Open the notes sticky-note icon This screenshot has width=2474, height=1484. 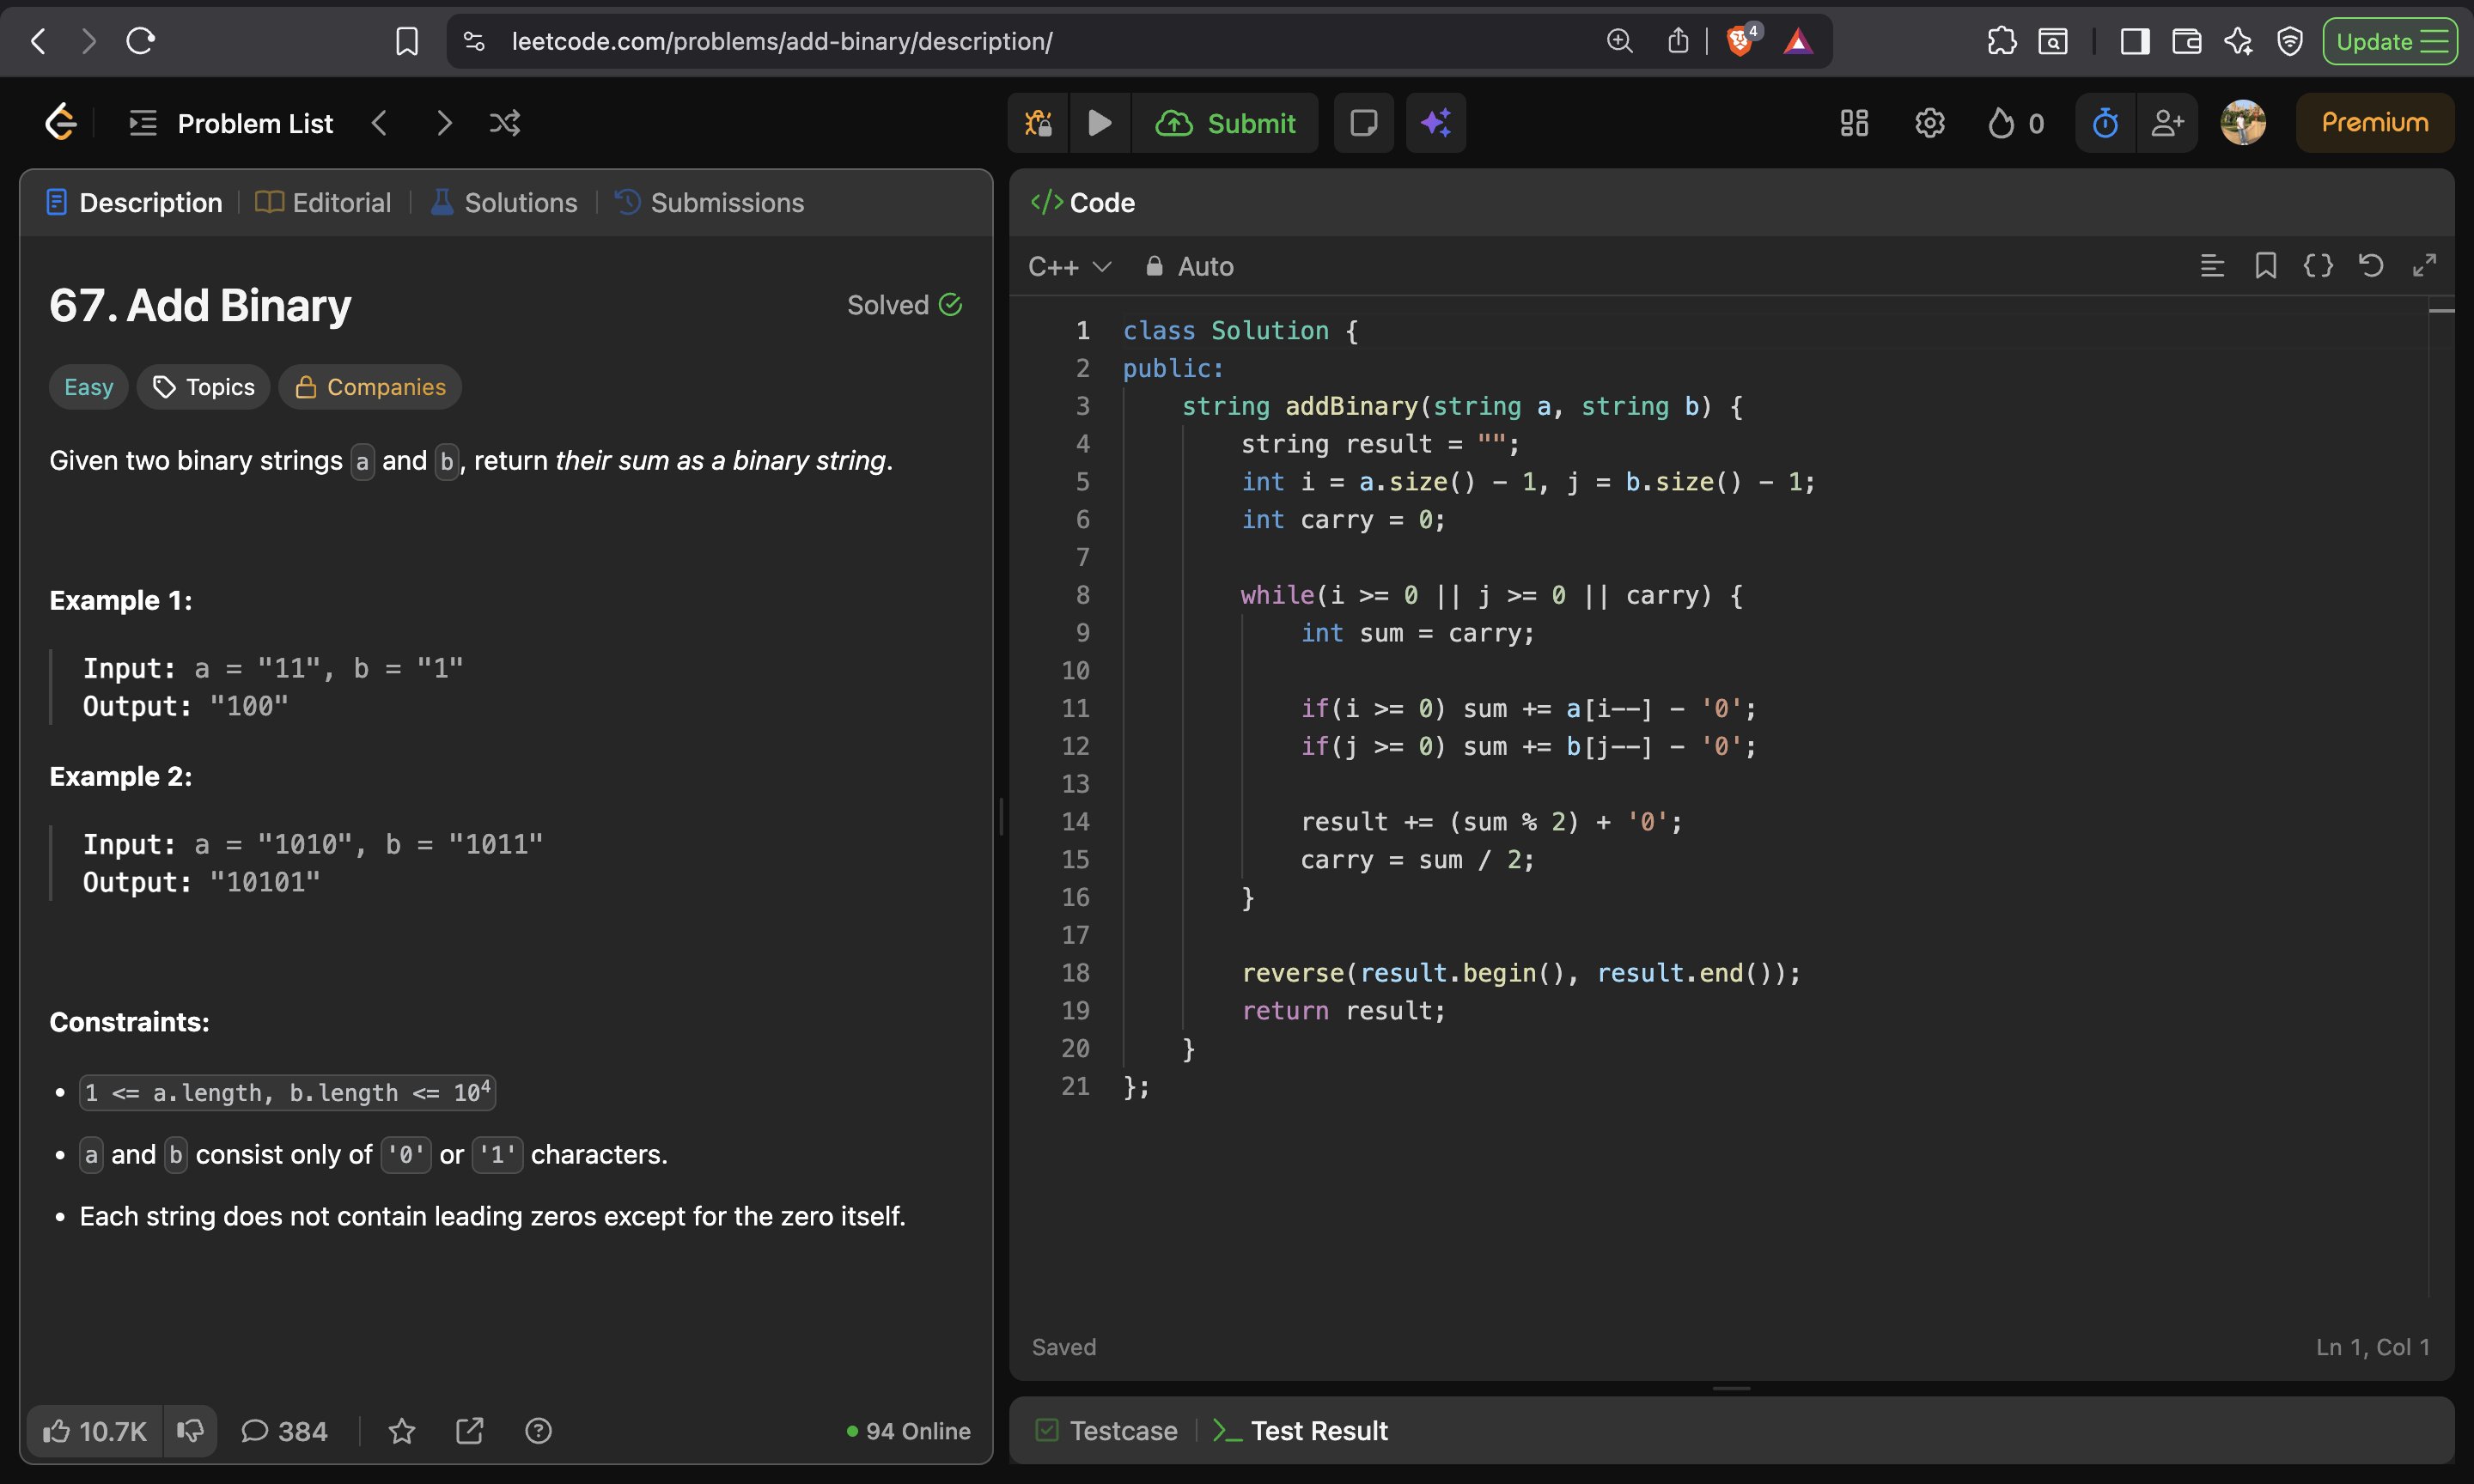click(x=1363, y=123)
